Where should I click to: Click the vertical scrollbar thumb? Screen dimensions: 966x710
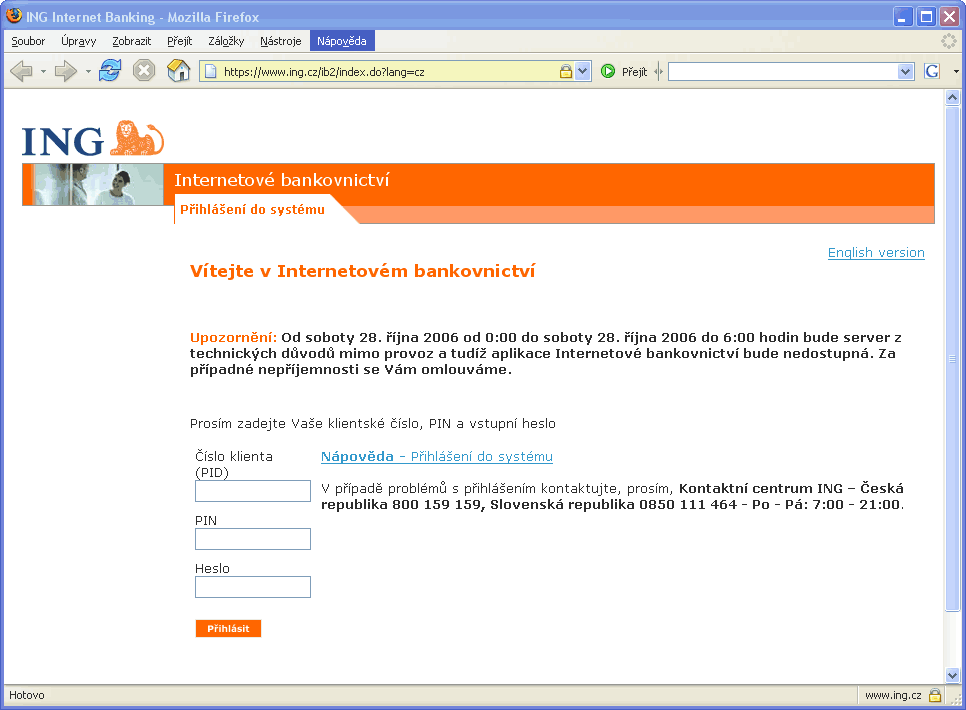[x=952, y=359]
